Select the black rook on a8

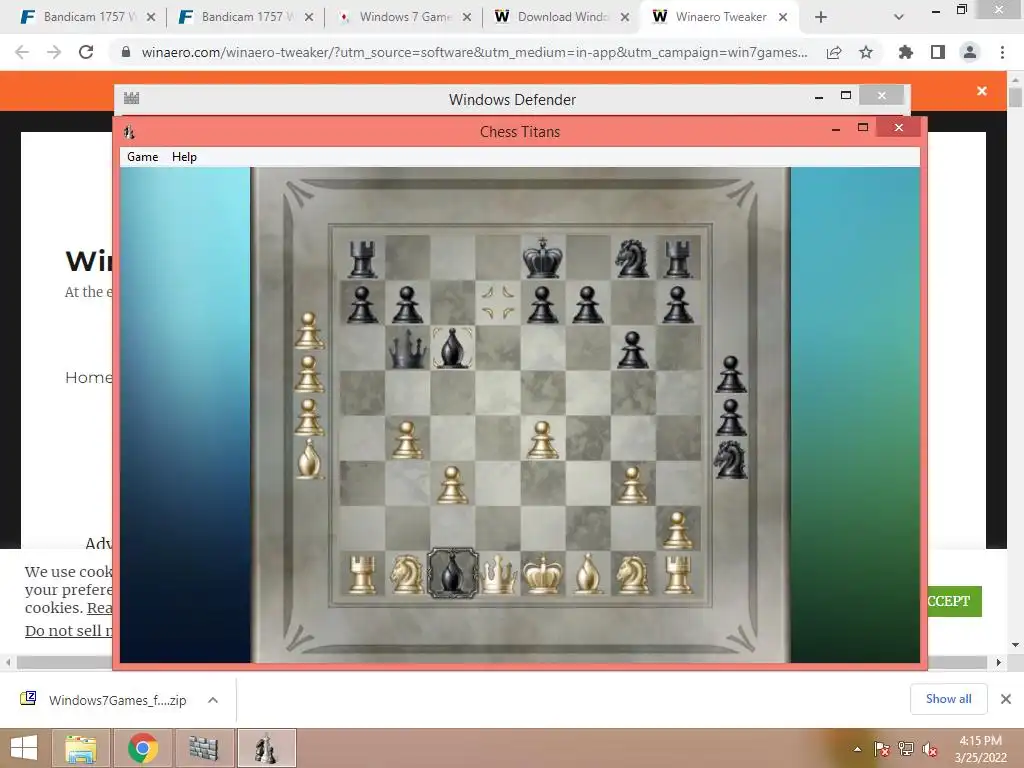(x=362, y=259)
